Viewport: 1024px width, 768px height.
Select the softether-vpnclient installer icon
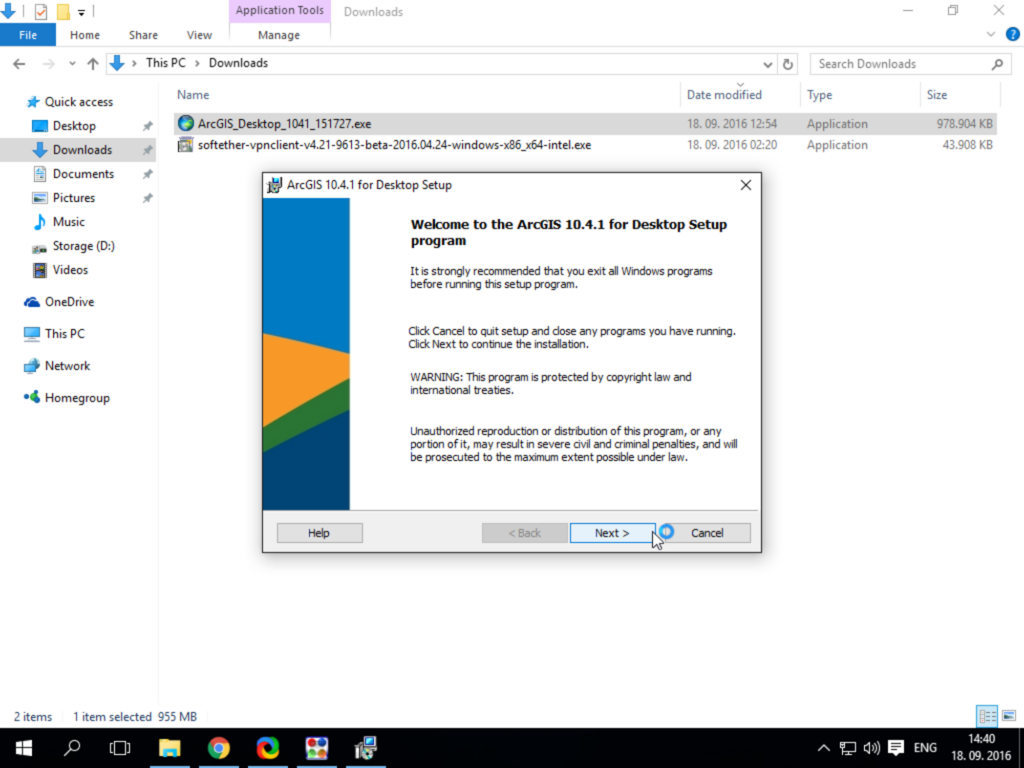tap(185, 144)
